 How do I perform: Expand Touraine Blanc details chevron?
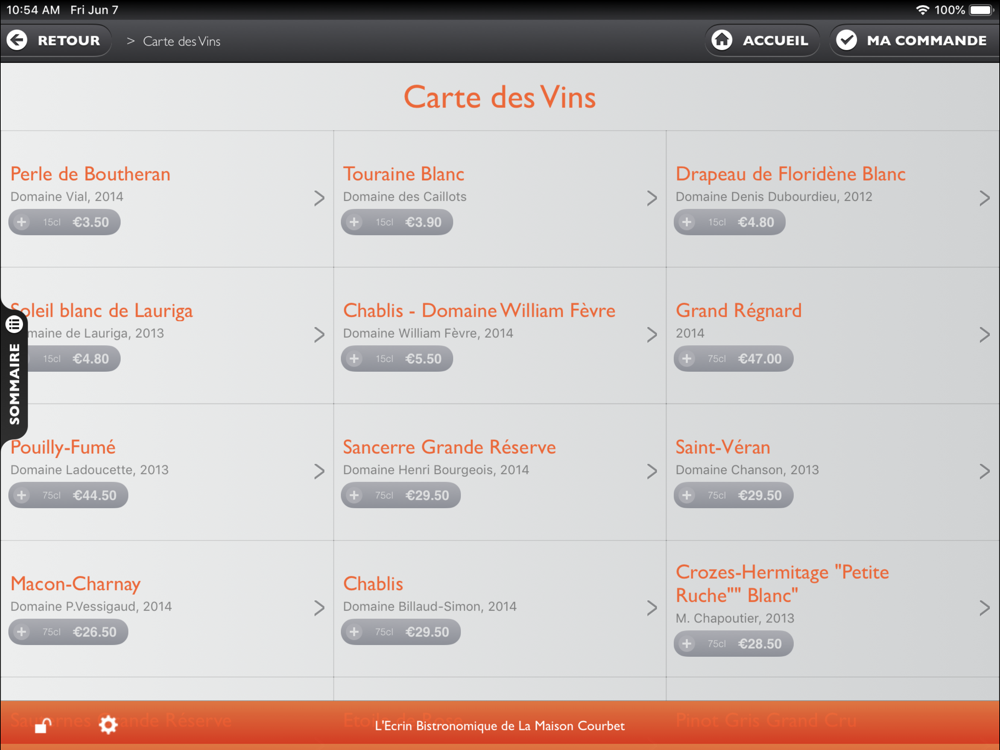pyautogui.click(x=652, y=198)
